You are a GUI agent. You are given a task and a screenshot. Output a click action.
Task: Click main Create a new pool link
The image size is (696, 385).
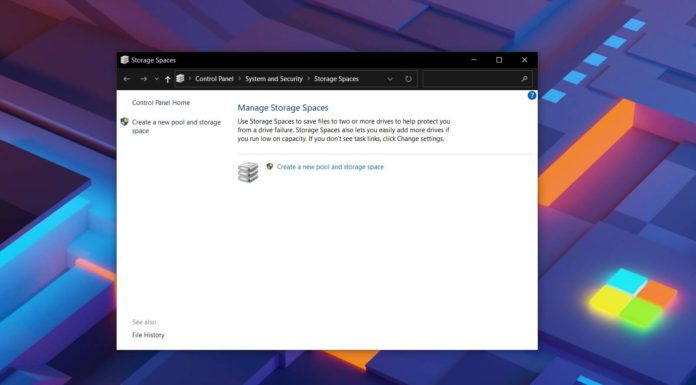pos(330,167)
